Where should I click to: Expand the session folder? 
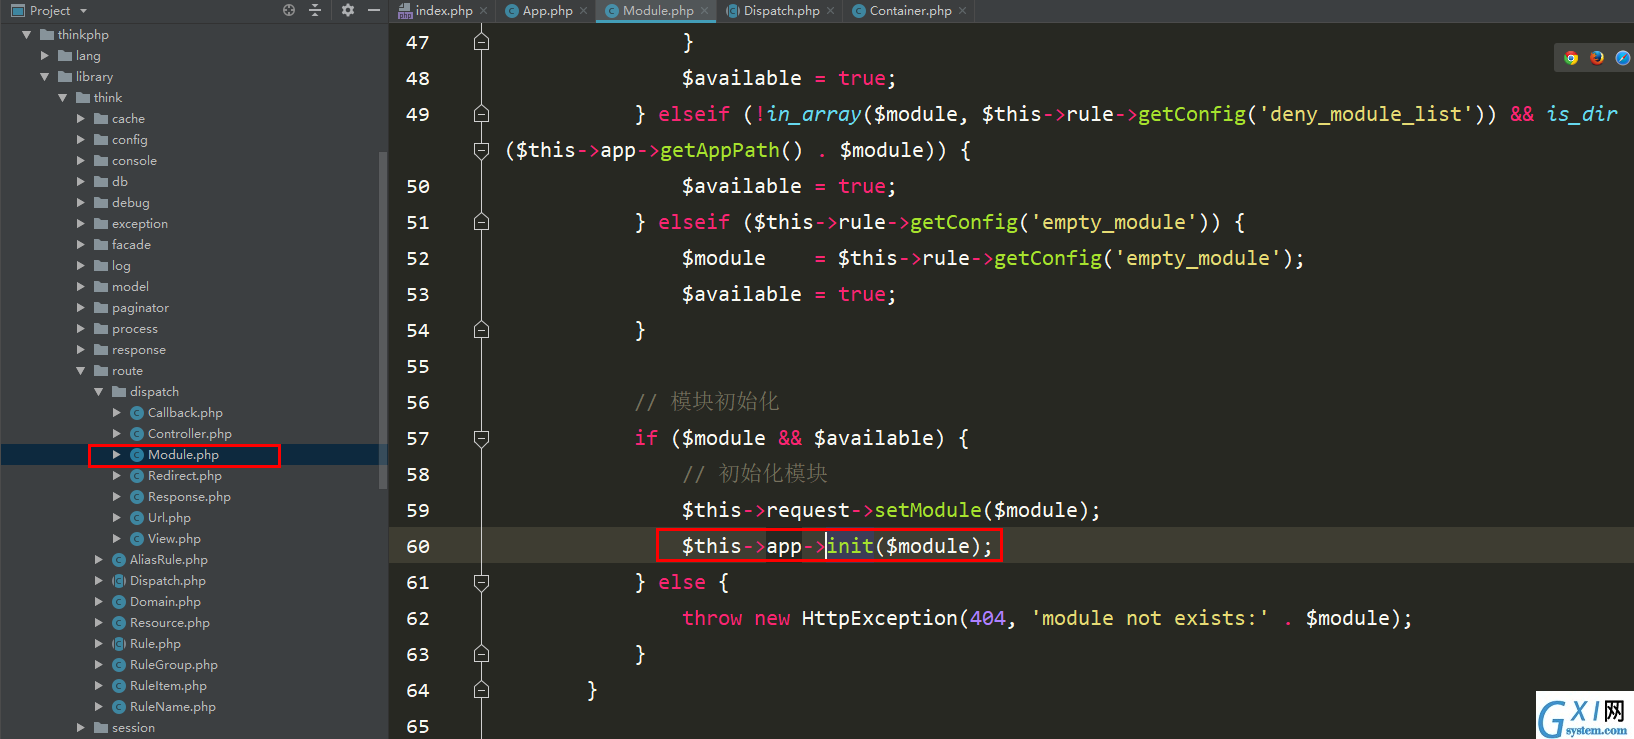(81, 728)
